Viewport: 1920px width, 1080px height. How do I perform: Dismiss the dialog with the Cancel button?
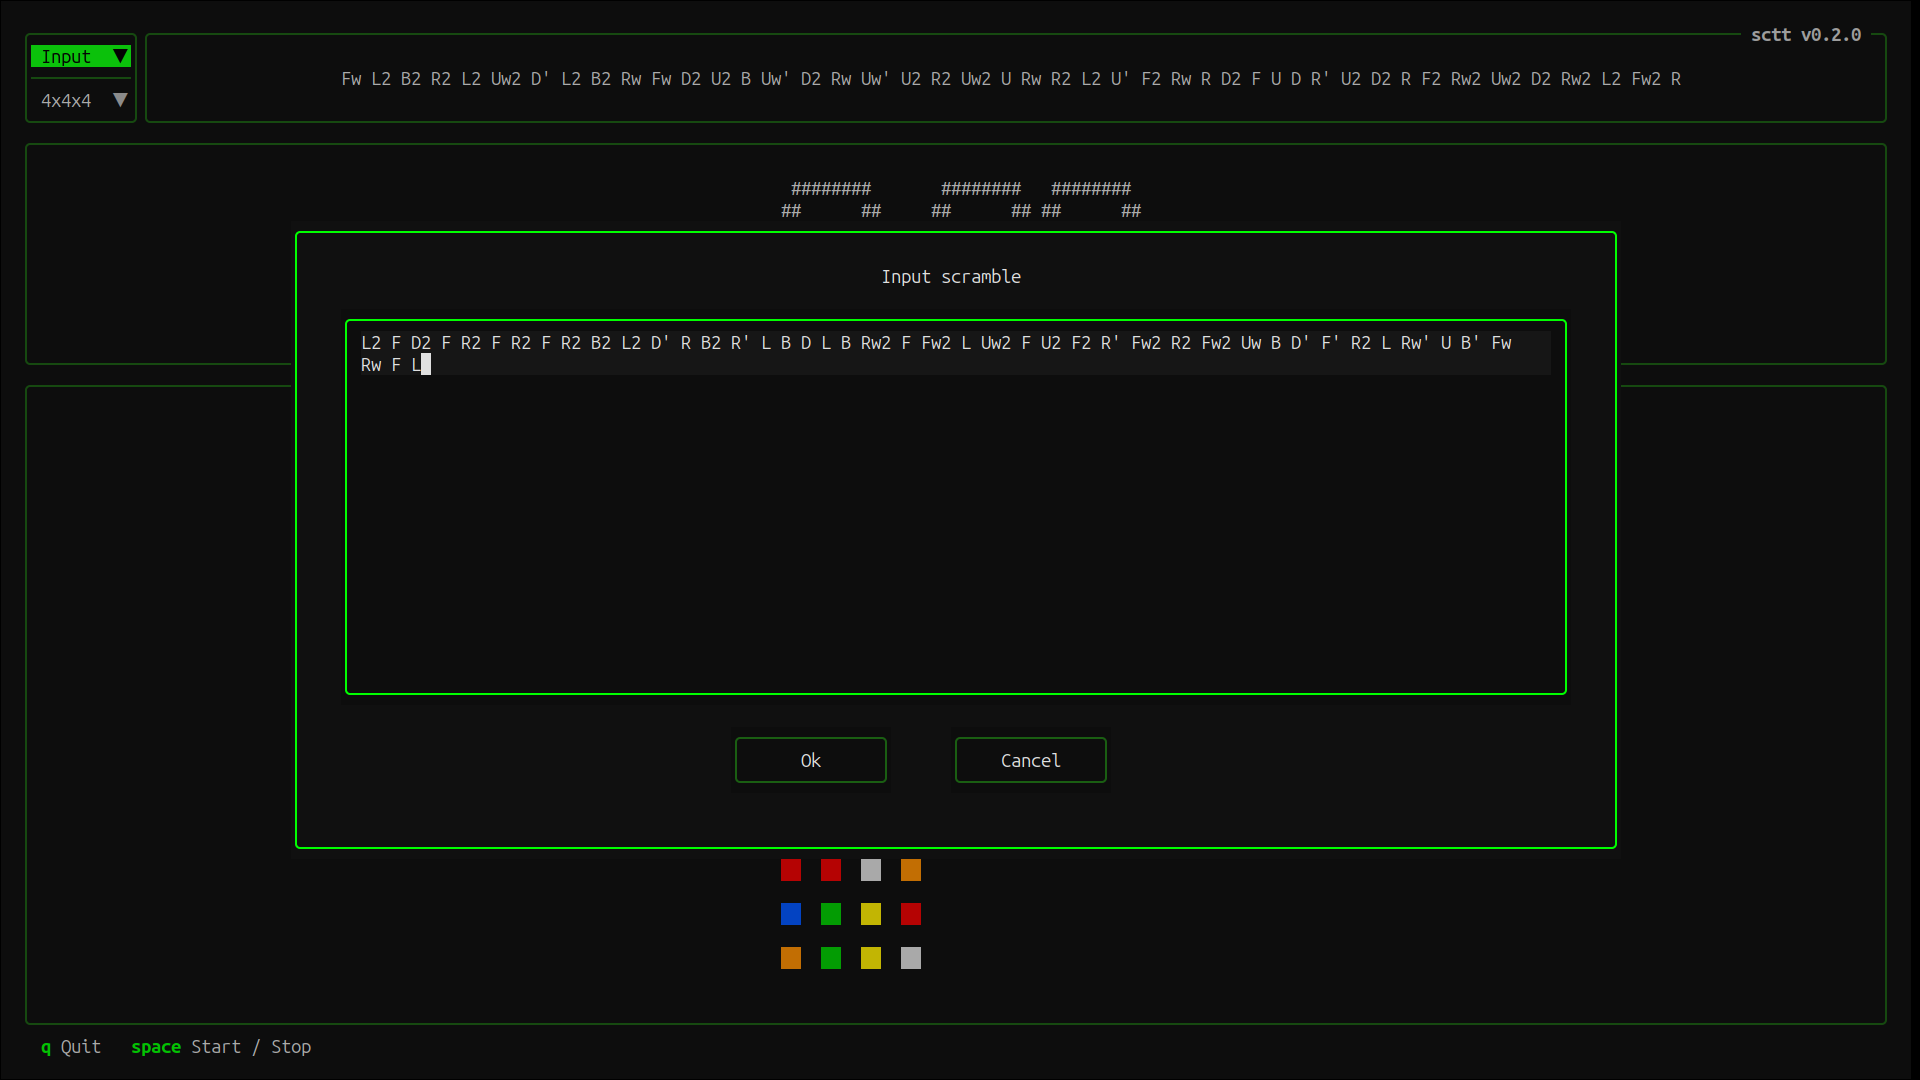point(1030,760)
